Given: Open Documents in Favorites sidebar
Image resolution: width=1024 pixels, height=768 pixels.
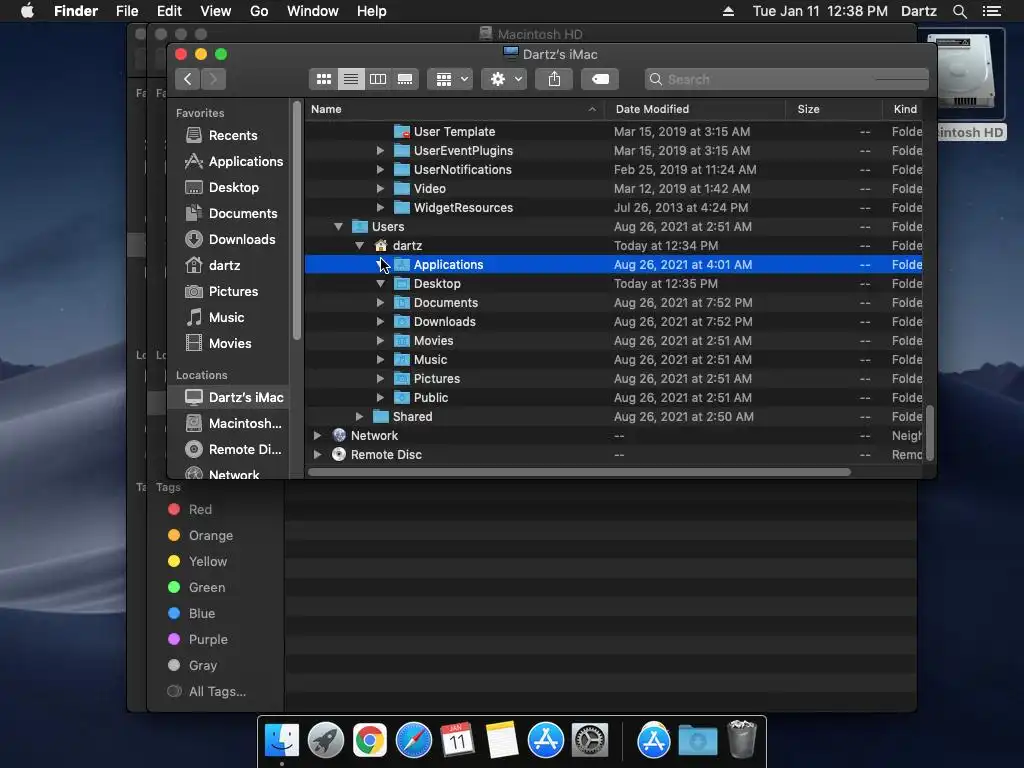Looking at the screenshot, I should point(231,214).
